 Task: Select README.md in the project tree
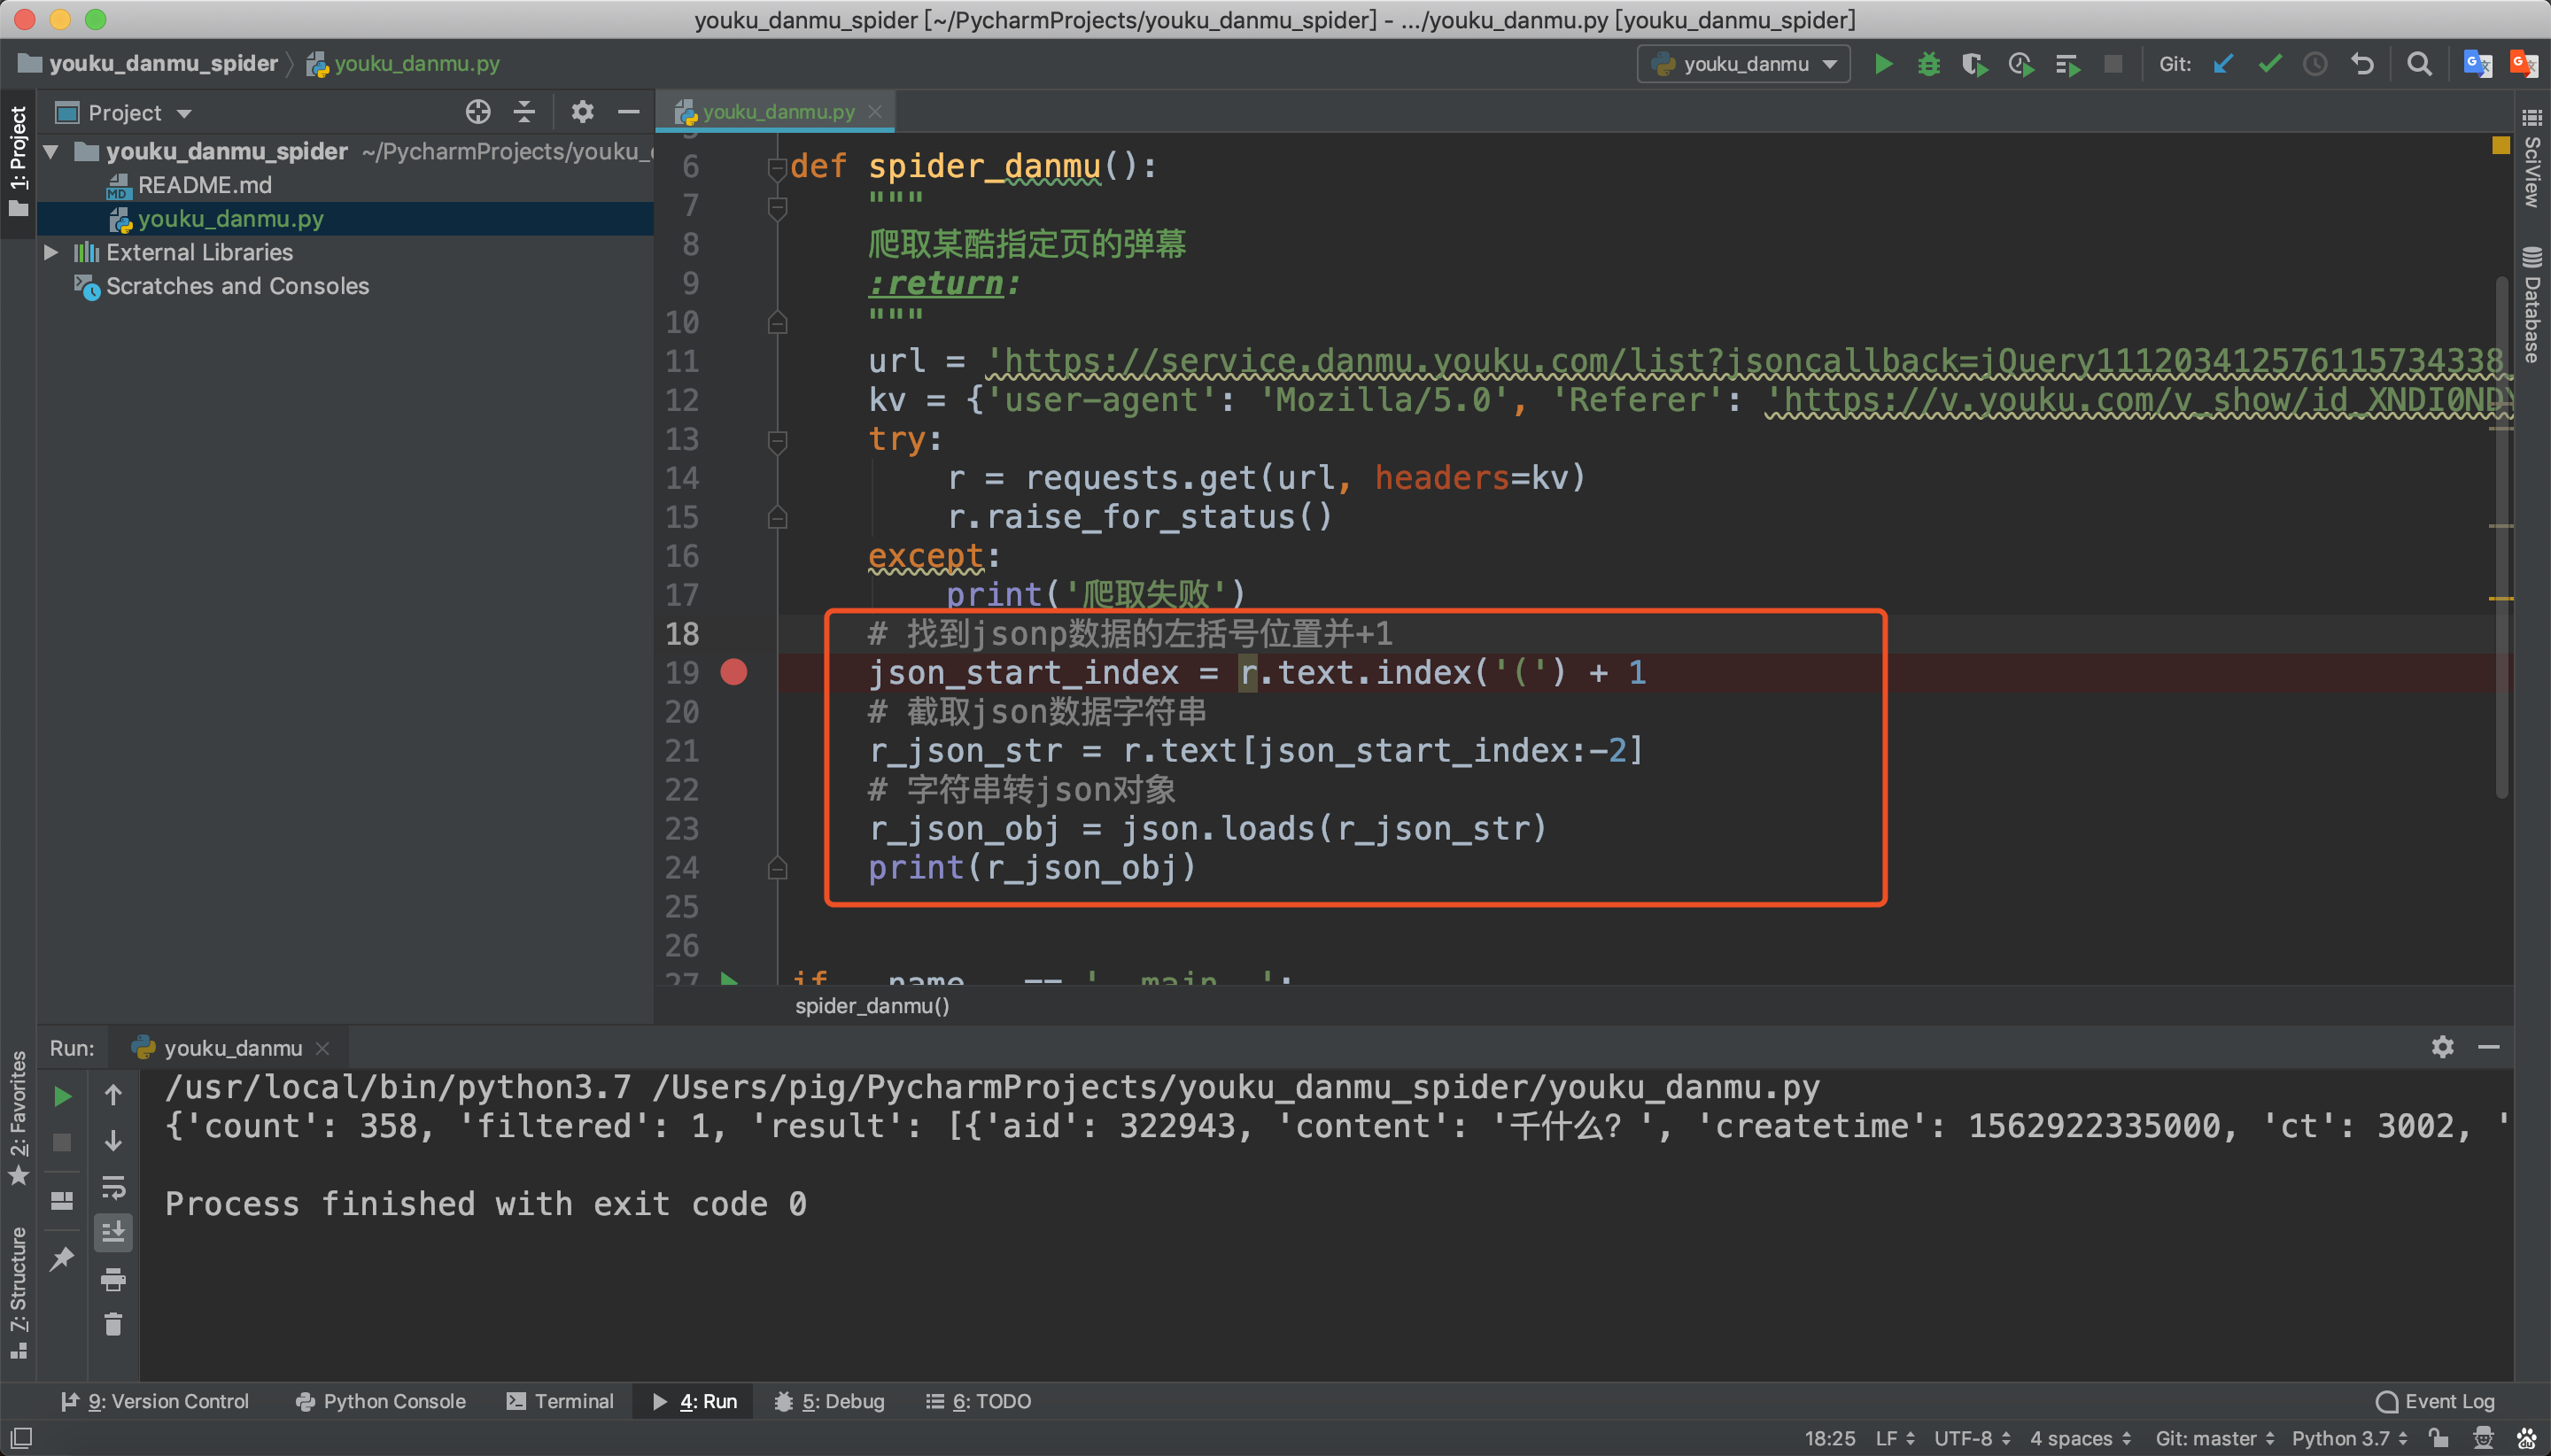[x=204, y=185]
